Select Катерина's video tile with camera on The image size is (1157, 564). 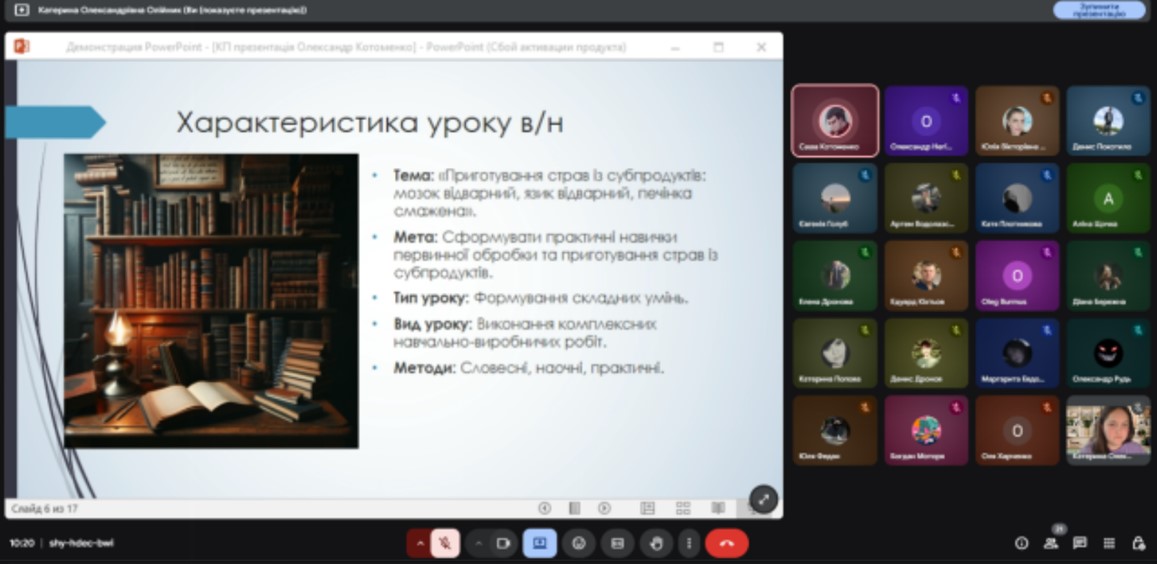(1108, 430)
